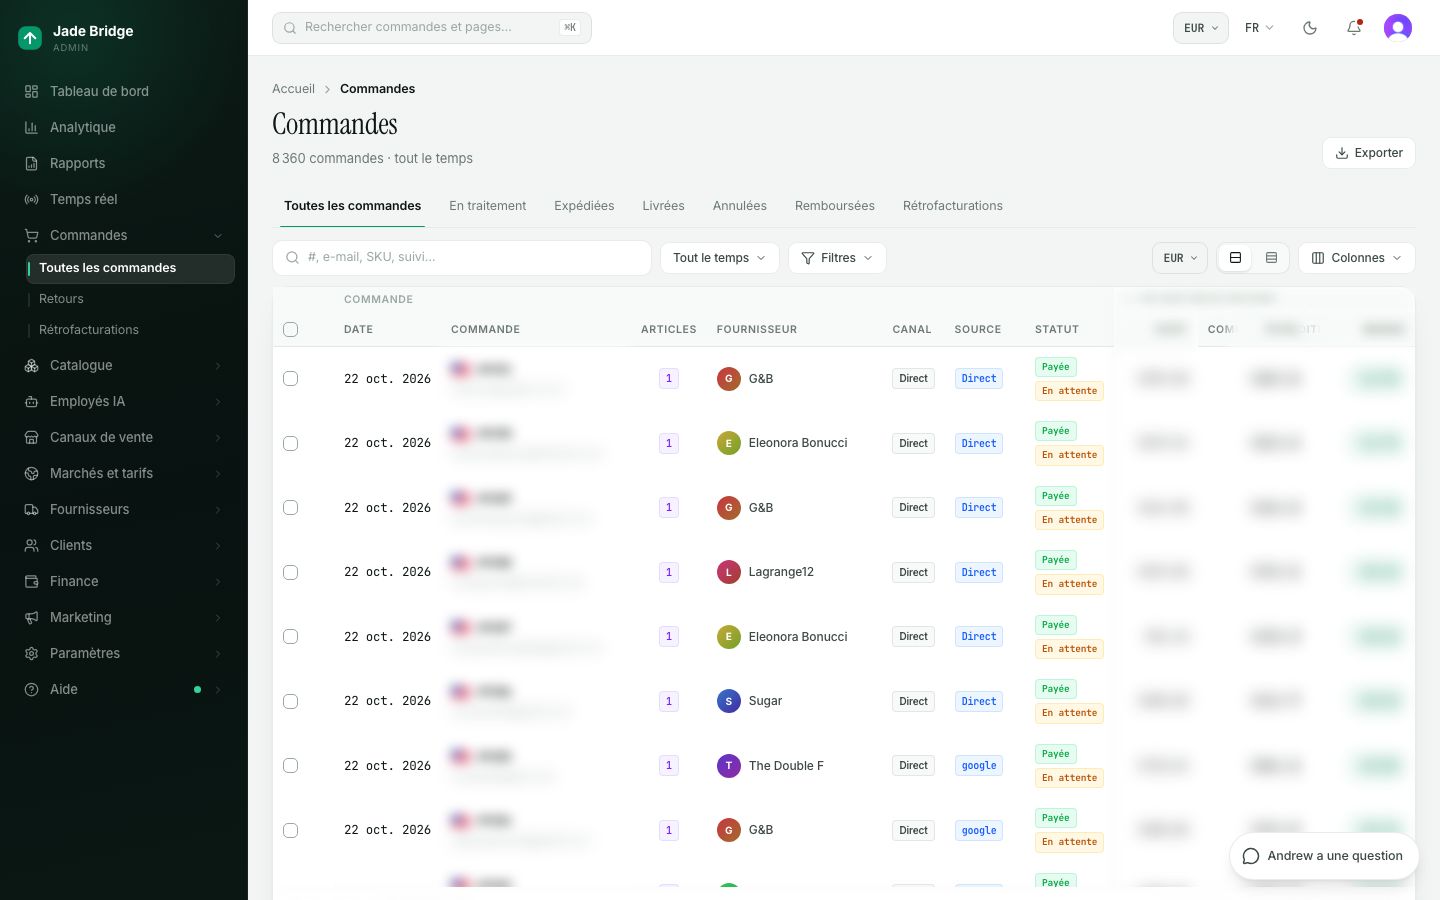Open the user avatar menu
1440x900 pixels.
[1398, 28]
